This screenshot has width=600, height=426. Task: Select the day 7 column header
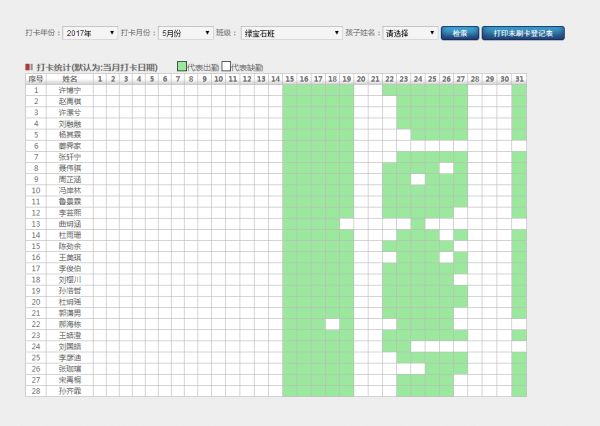coord(178,79)
